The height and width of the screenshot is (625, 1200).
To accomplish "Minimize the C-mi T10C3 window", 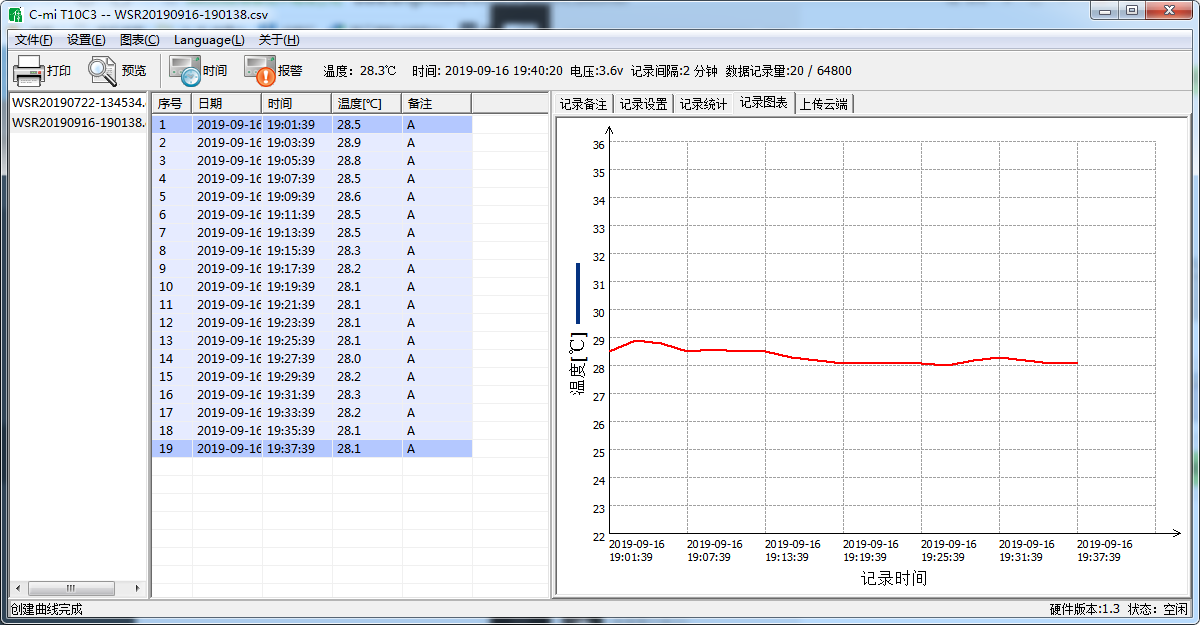I will pos(1105,10).
